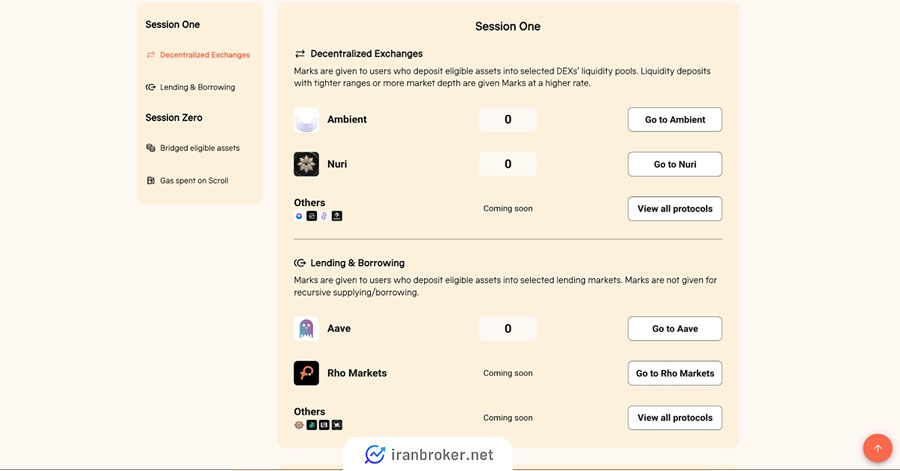Image resolution: width=900 pixels, height=471 pixels.
Task: Click the Aave name label
Action: pyautogui.click(x=339, y=329)
